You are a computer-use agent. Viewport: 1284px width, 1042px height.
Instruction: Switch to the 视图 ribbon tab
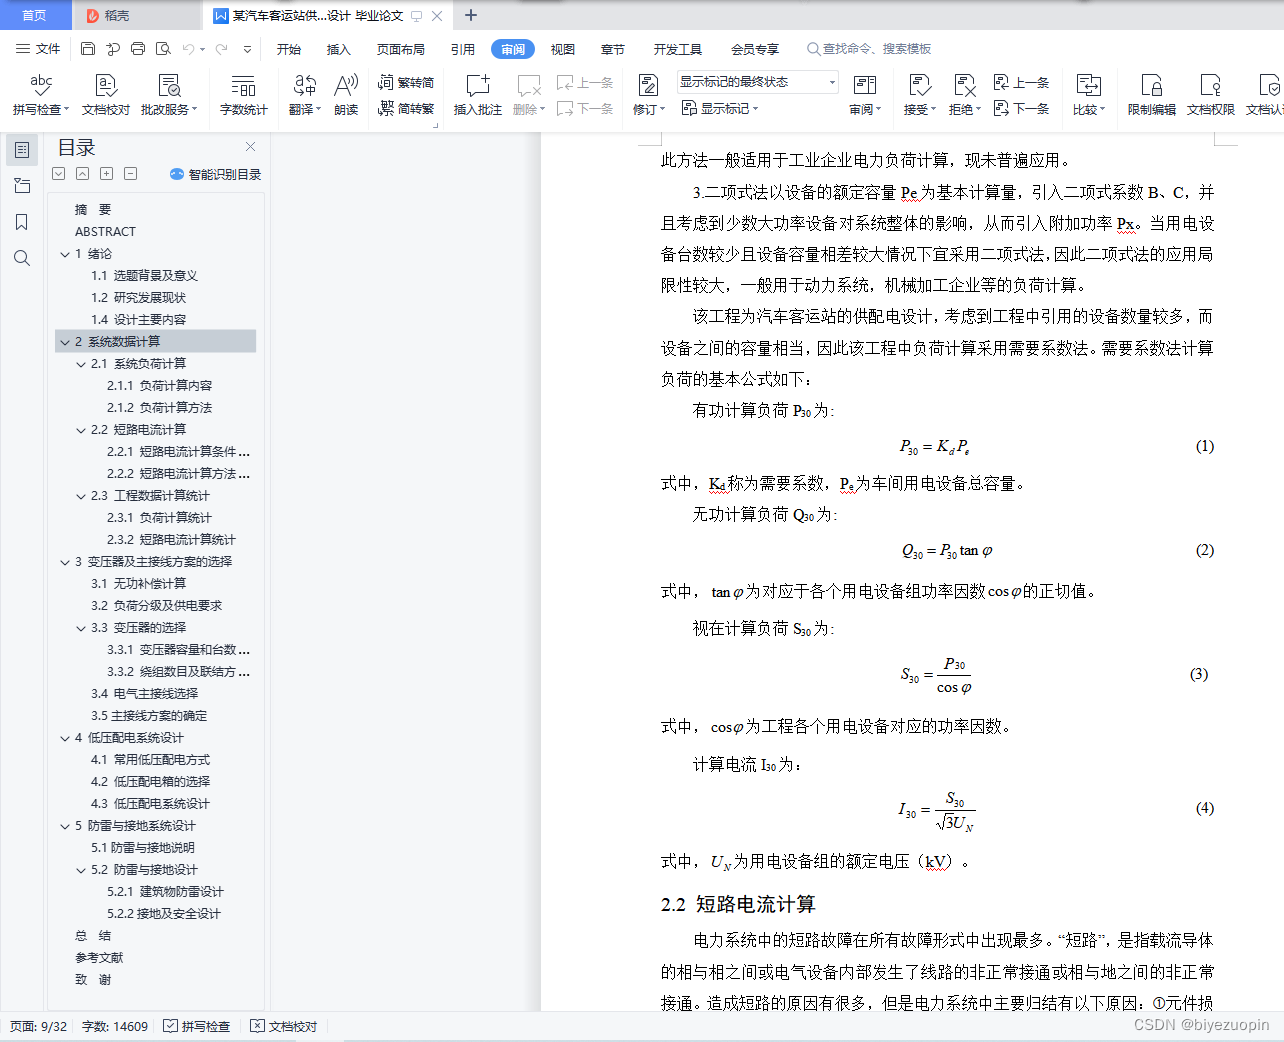pos(563,49)
